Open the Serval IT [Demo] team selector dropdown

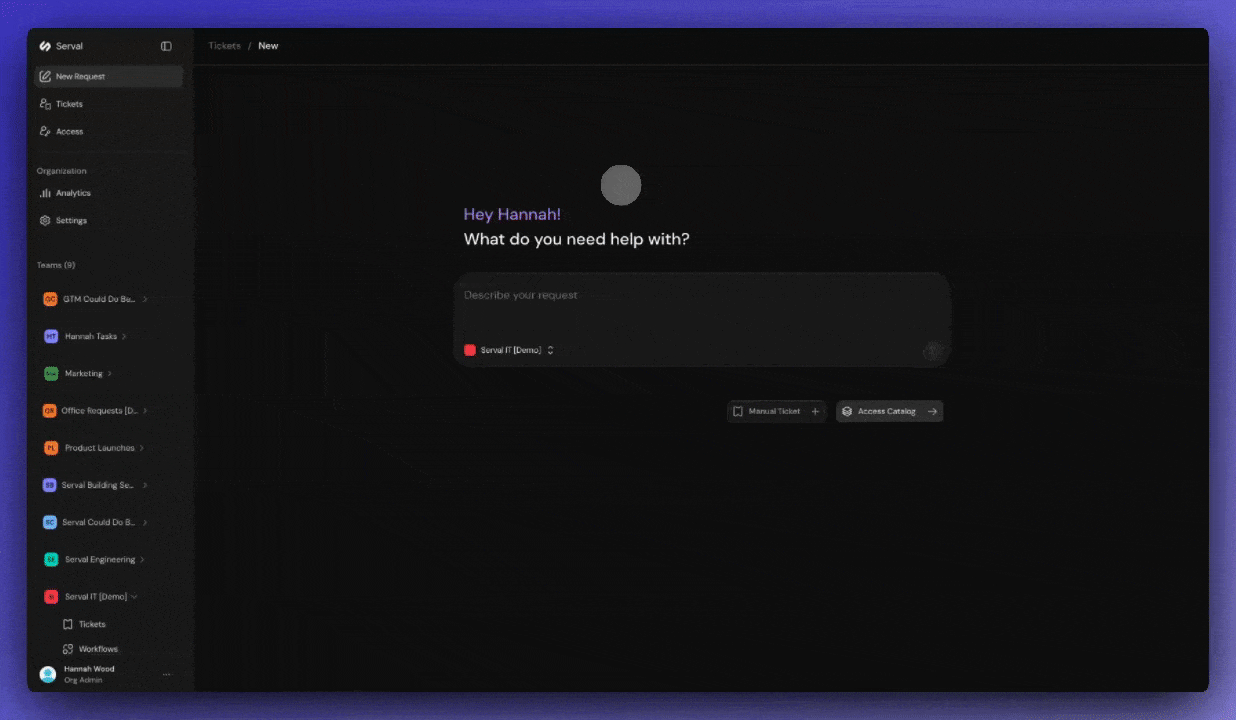(x=550, y=350)
